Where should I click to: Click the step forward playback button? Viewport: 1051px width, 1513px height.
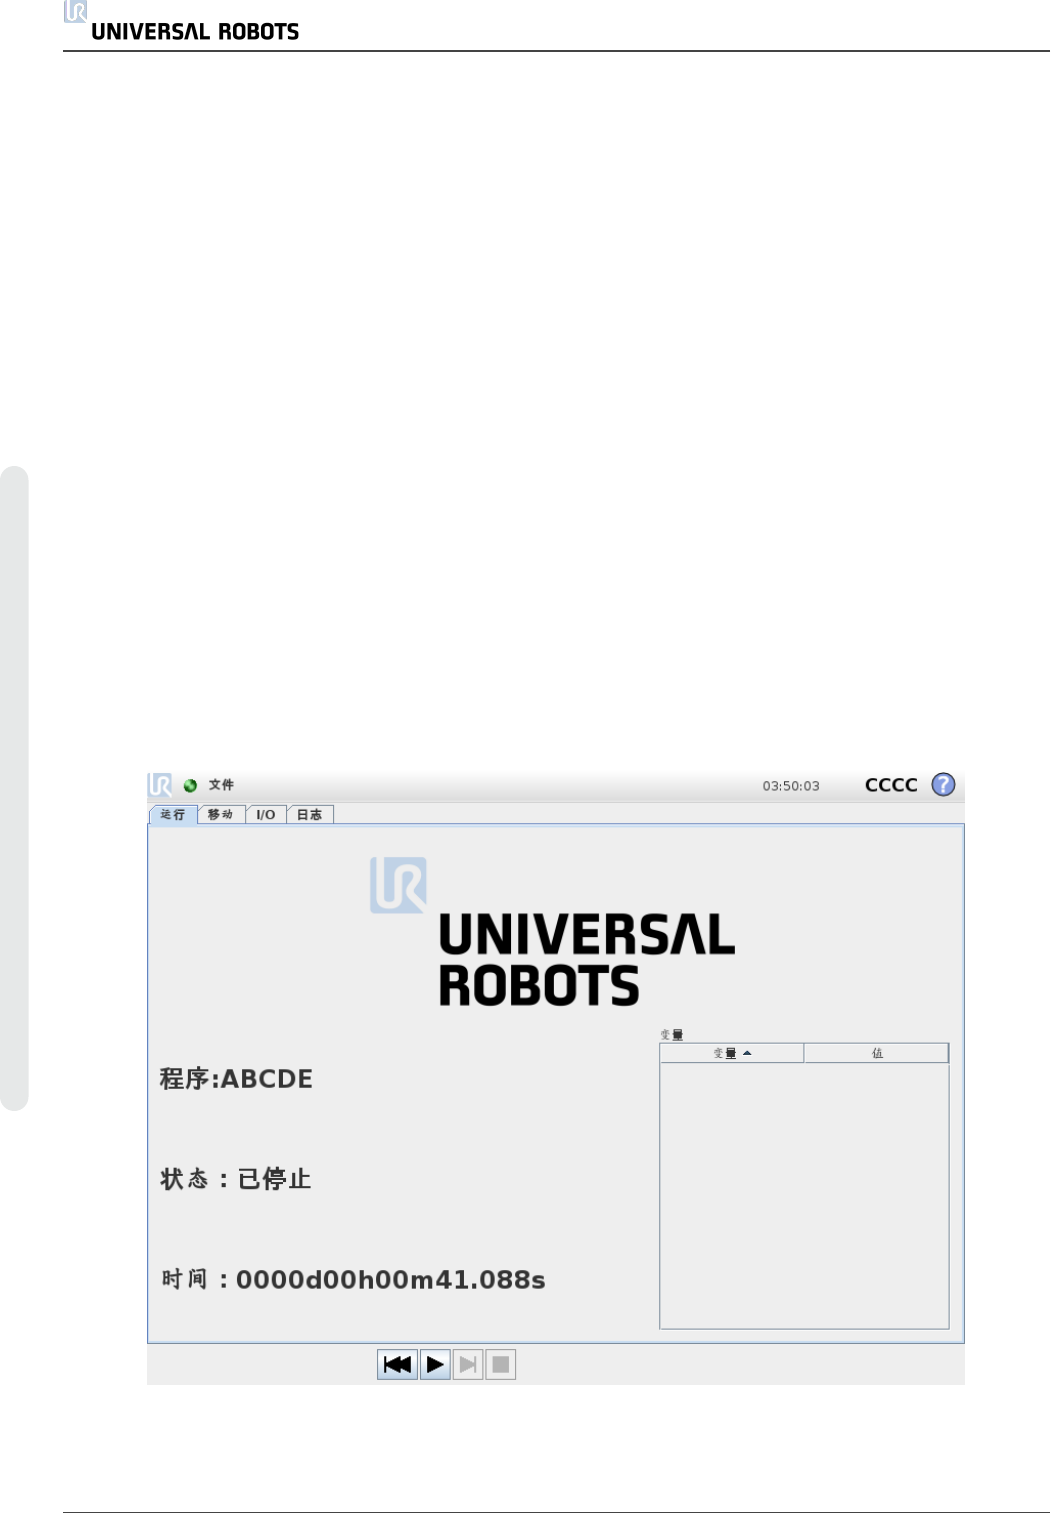point(468,1364)
